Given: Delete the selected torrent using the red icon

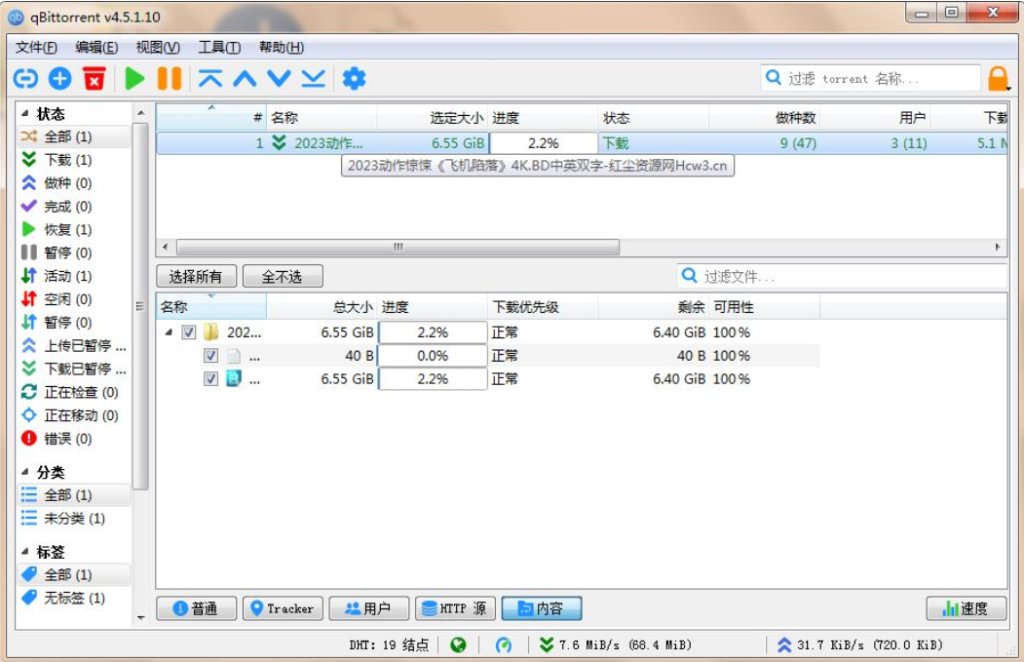Looking at the screenshot, I should point(94,78).
